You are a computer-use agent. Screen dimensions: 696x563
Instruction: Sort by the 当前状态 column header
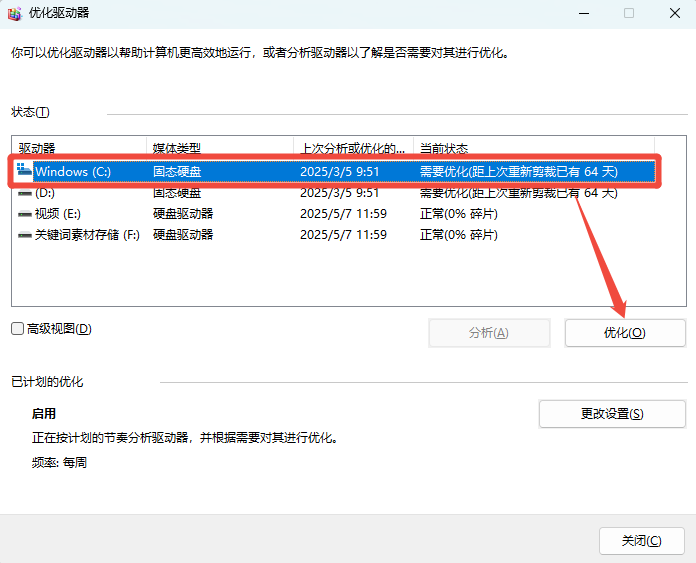click(534, 147)
